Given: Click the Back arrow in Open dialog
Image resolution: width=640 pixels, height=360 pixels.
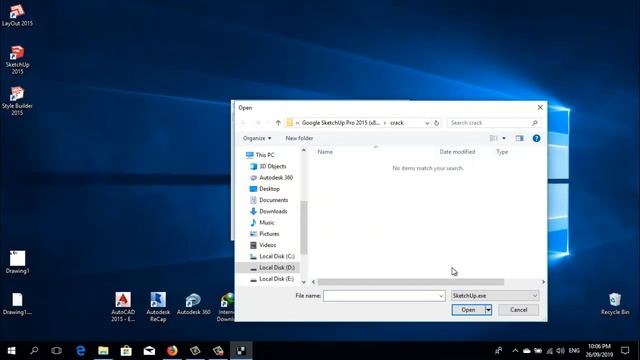Looking at the screenshot, I should coord(244,122).
